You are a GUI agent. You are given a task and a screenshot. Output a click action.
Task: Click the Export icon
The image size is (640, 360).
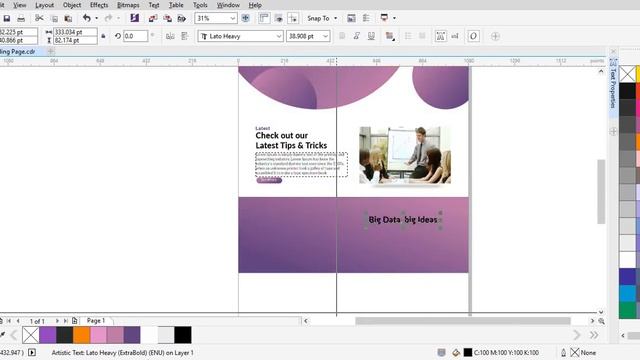167,18
